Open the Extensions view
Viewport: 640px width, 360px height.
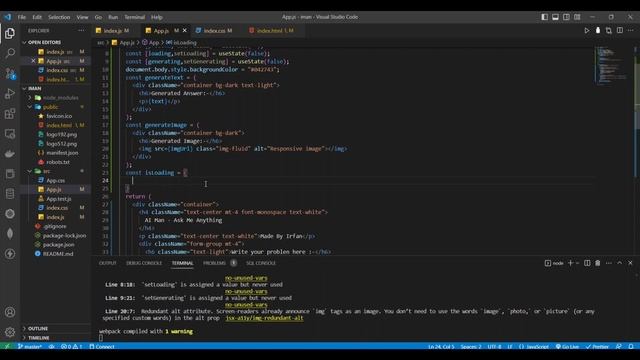pos(10,113)
